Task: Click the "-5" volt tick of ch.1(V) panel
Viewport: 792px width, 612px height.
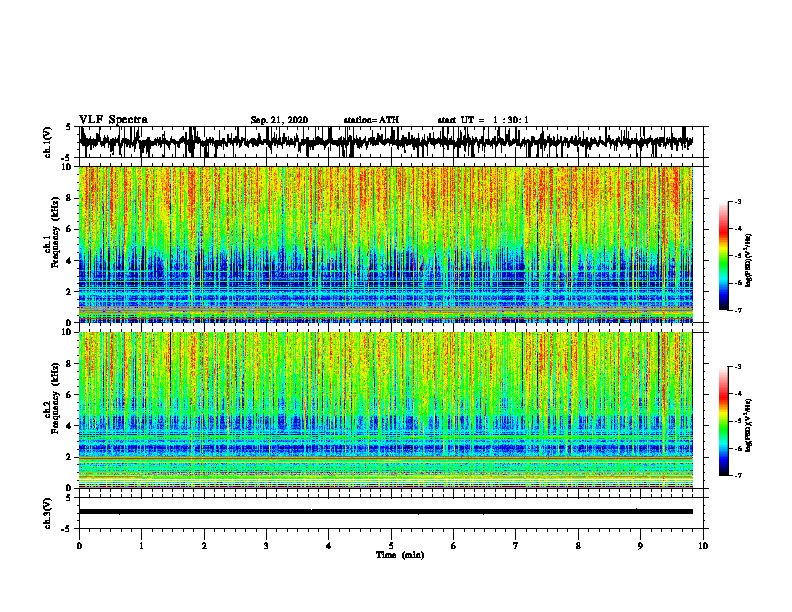Action: [x=67, y=158]
